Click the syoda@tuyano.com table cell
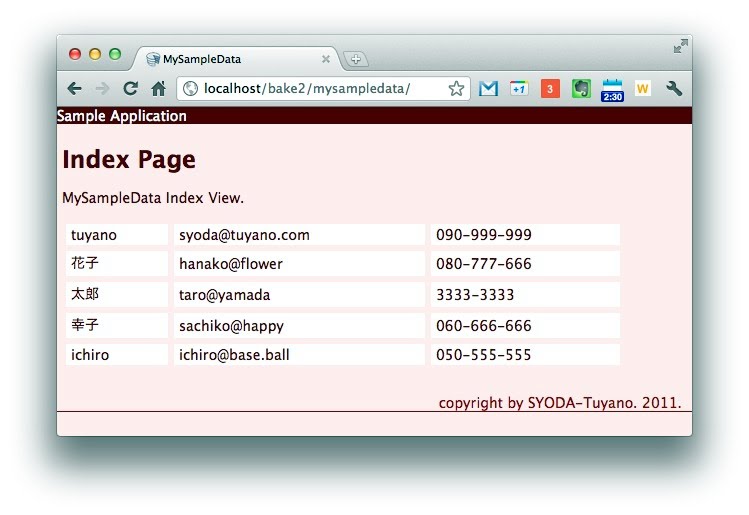Image resolution: width=749 pixels, height=515 pixels. tap(299, 235)
